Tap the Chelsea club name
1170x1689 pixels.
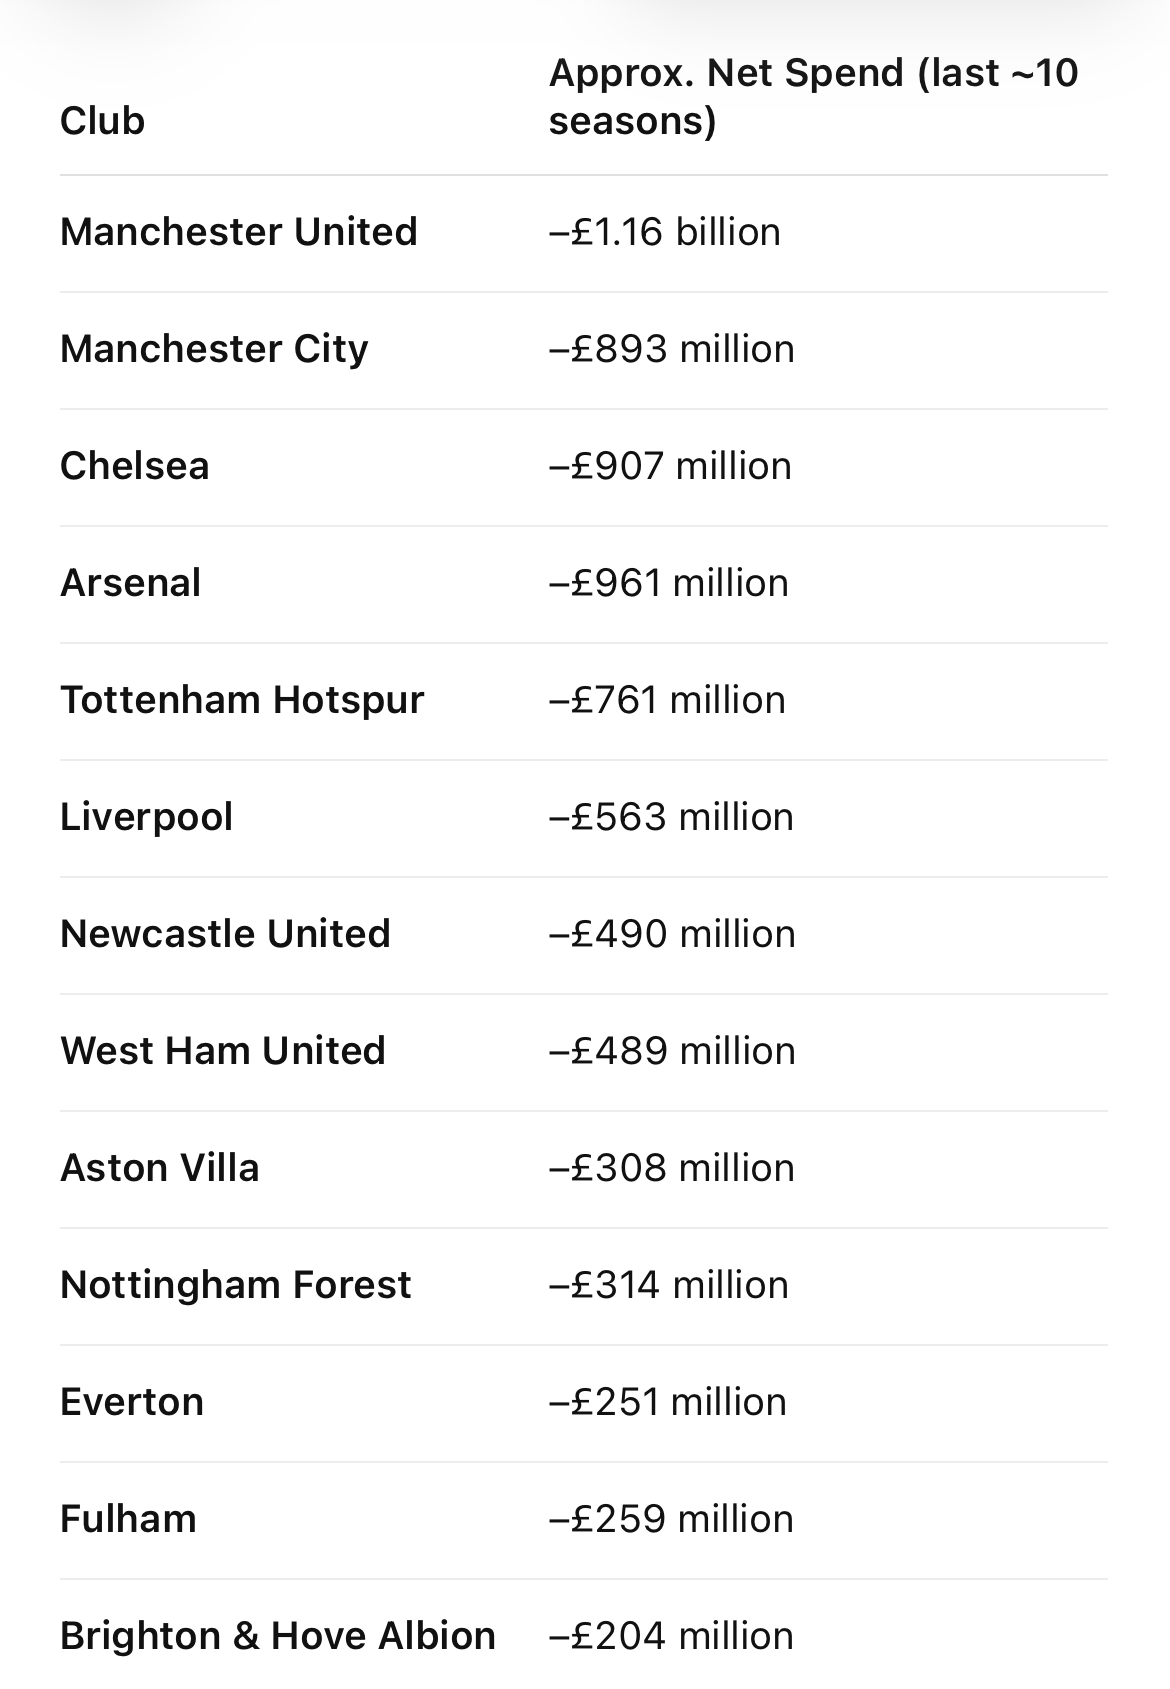point(135,466)
